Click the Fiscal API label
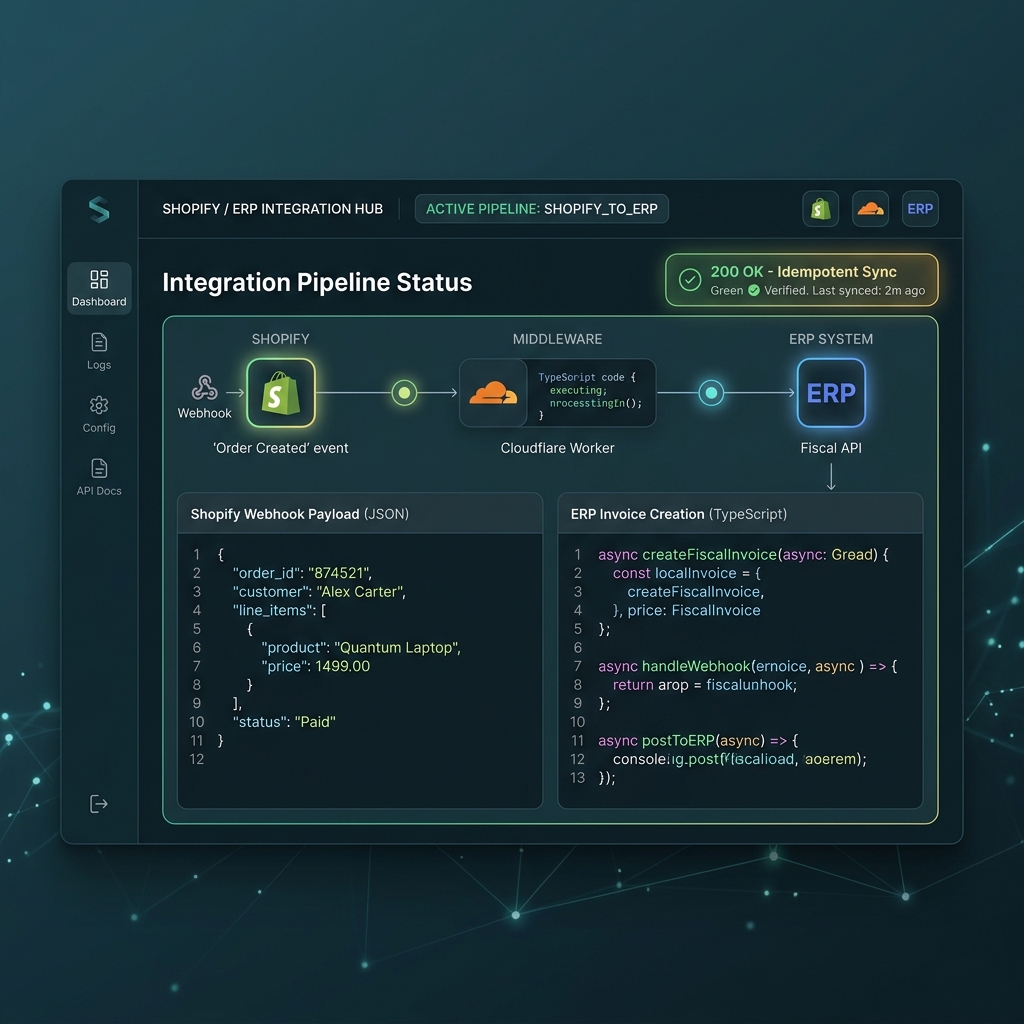This screenshot has width=1024, height=1024. (x=831, y=448)
